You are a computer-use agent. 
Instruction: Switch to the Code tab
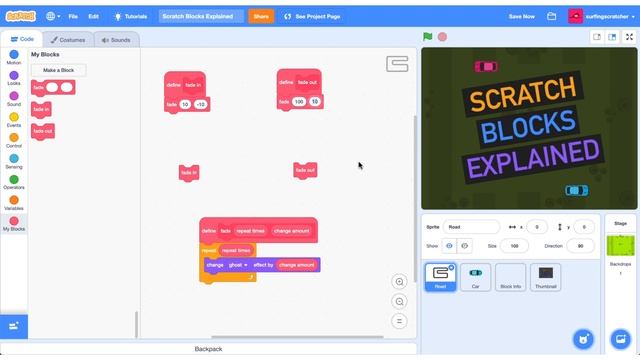click(22, 39)
